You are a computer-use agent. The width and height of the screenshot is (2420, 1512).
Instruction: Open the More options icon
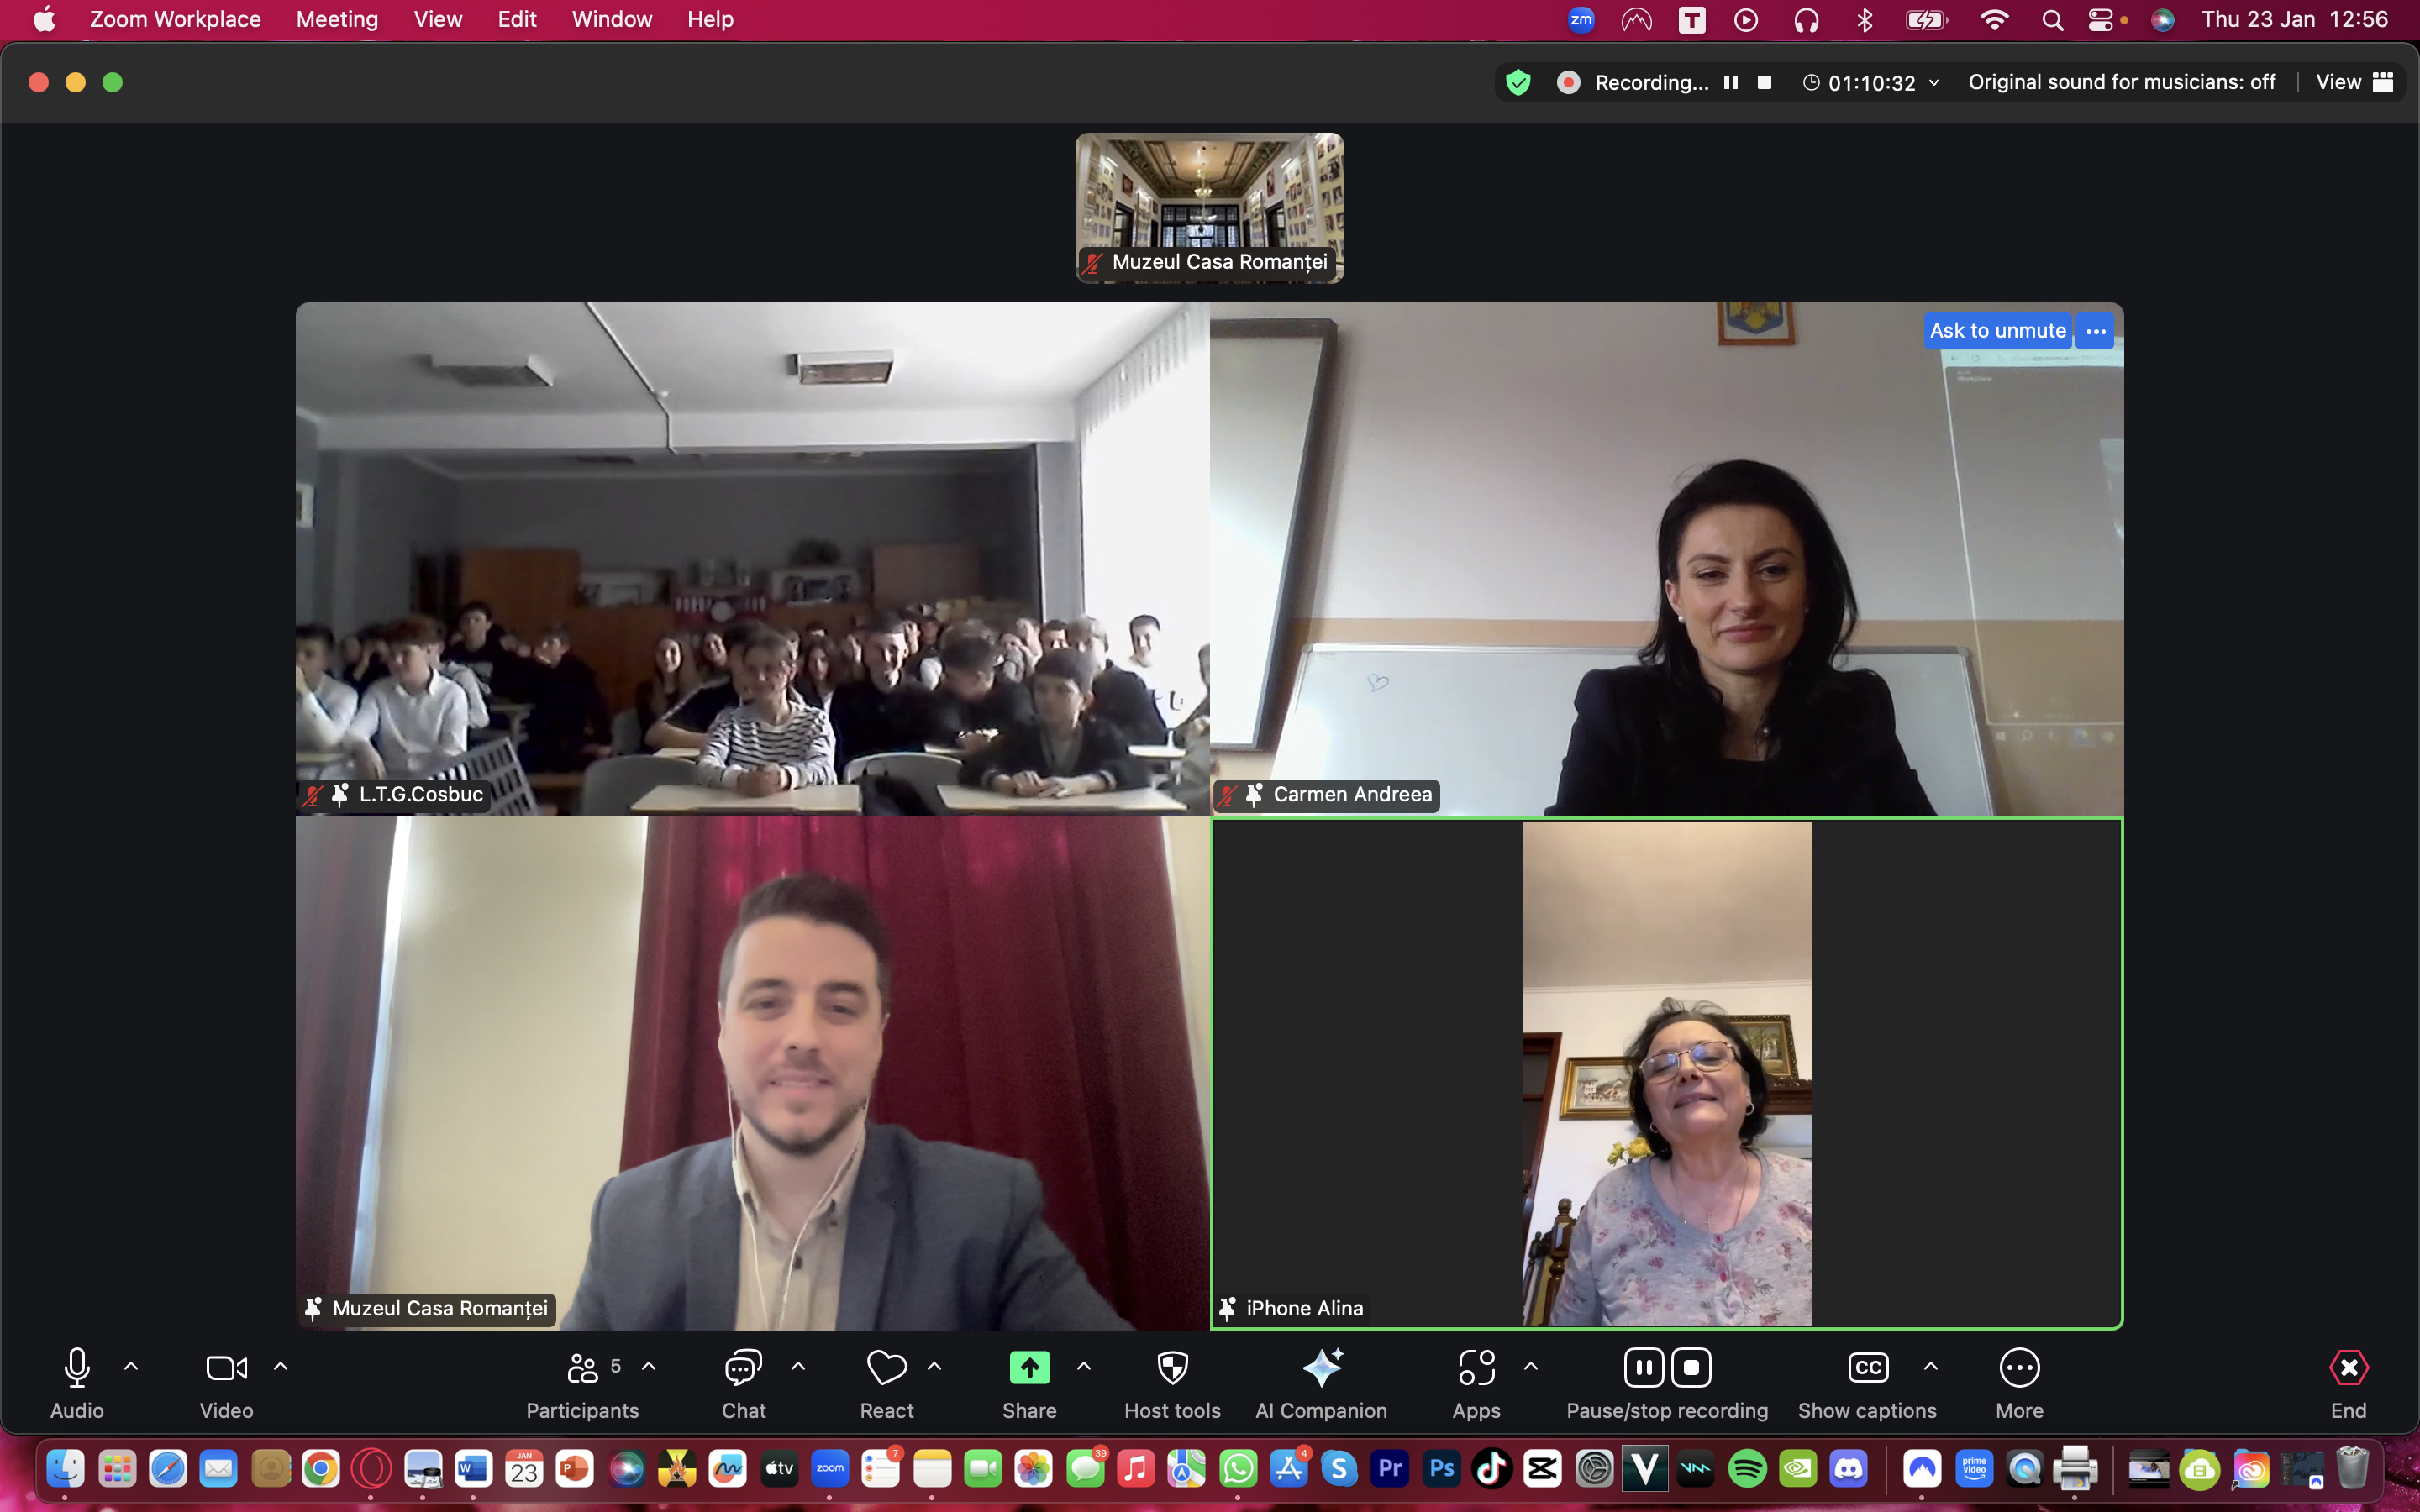(2019, 1368)
